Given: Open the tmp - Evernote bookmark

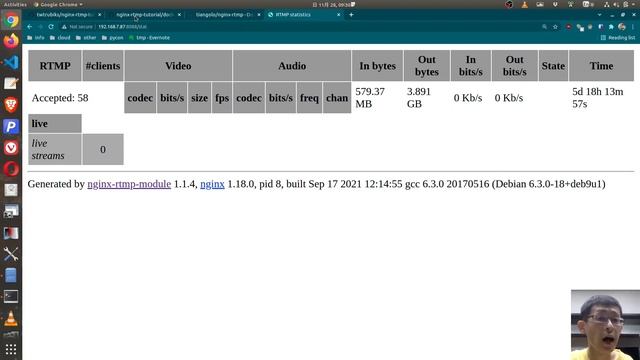Looking at the screenshot, I should (149, 38).
